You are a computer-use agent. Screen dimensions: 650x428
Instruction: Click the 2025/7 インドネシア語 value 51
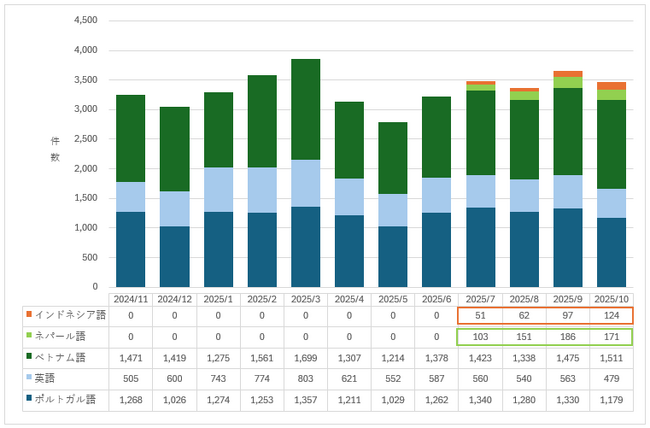click(480, 316)
